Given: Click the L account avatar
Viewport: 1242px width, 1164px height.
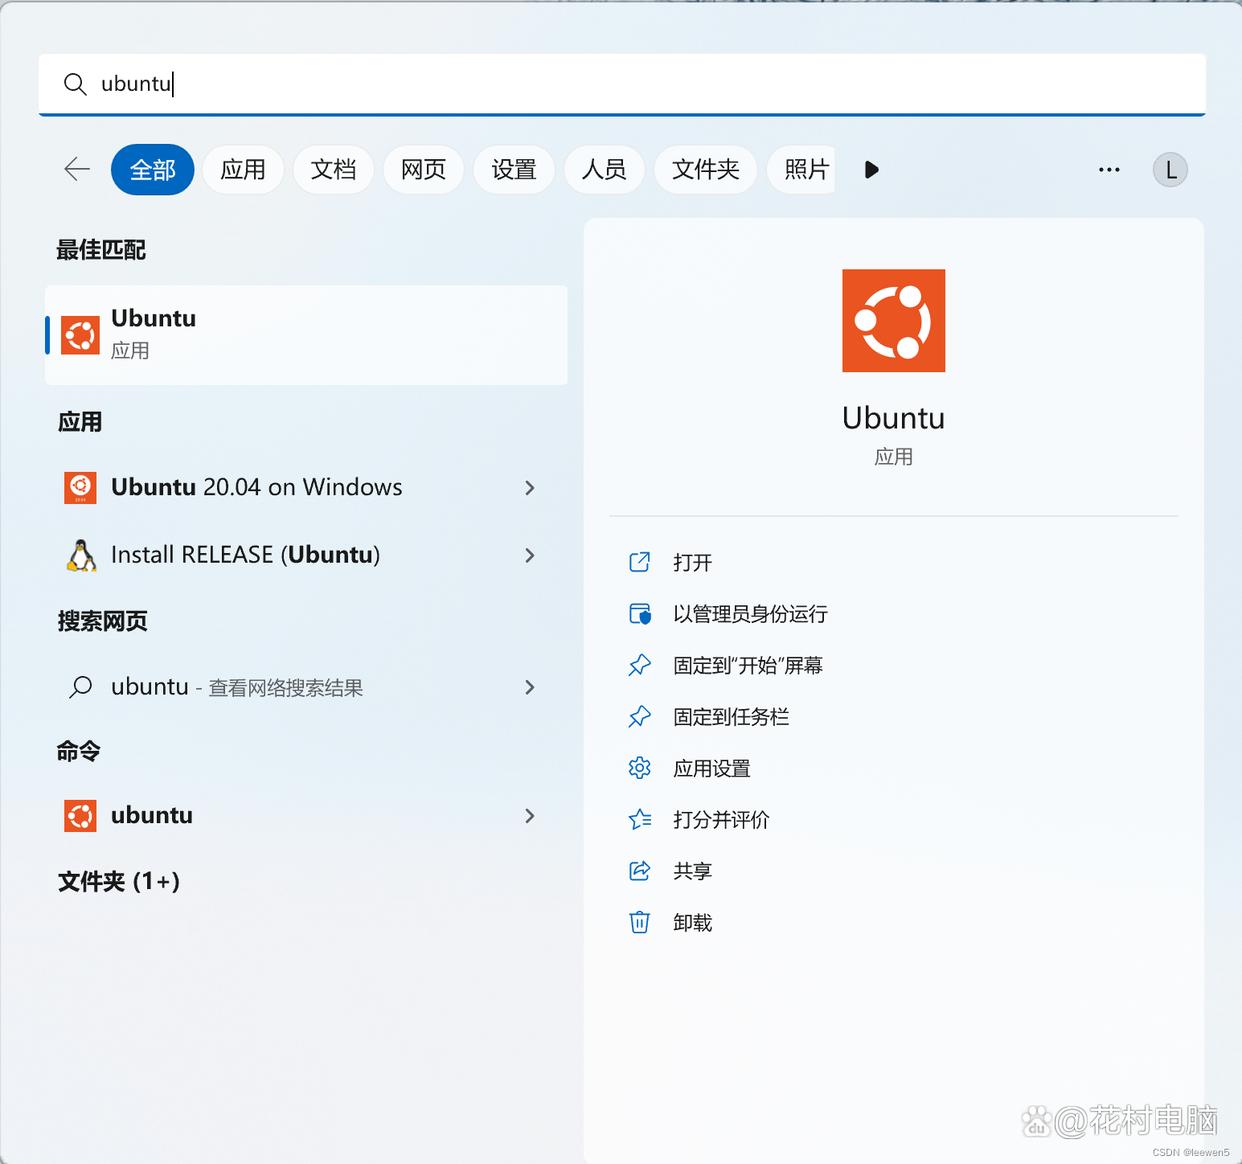Looking at the screenshot, I should 1169,169.
